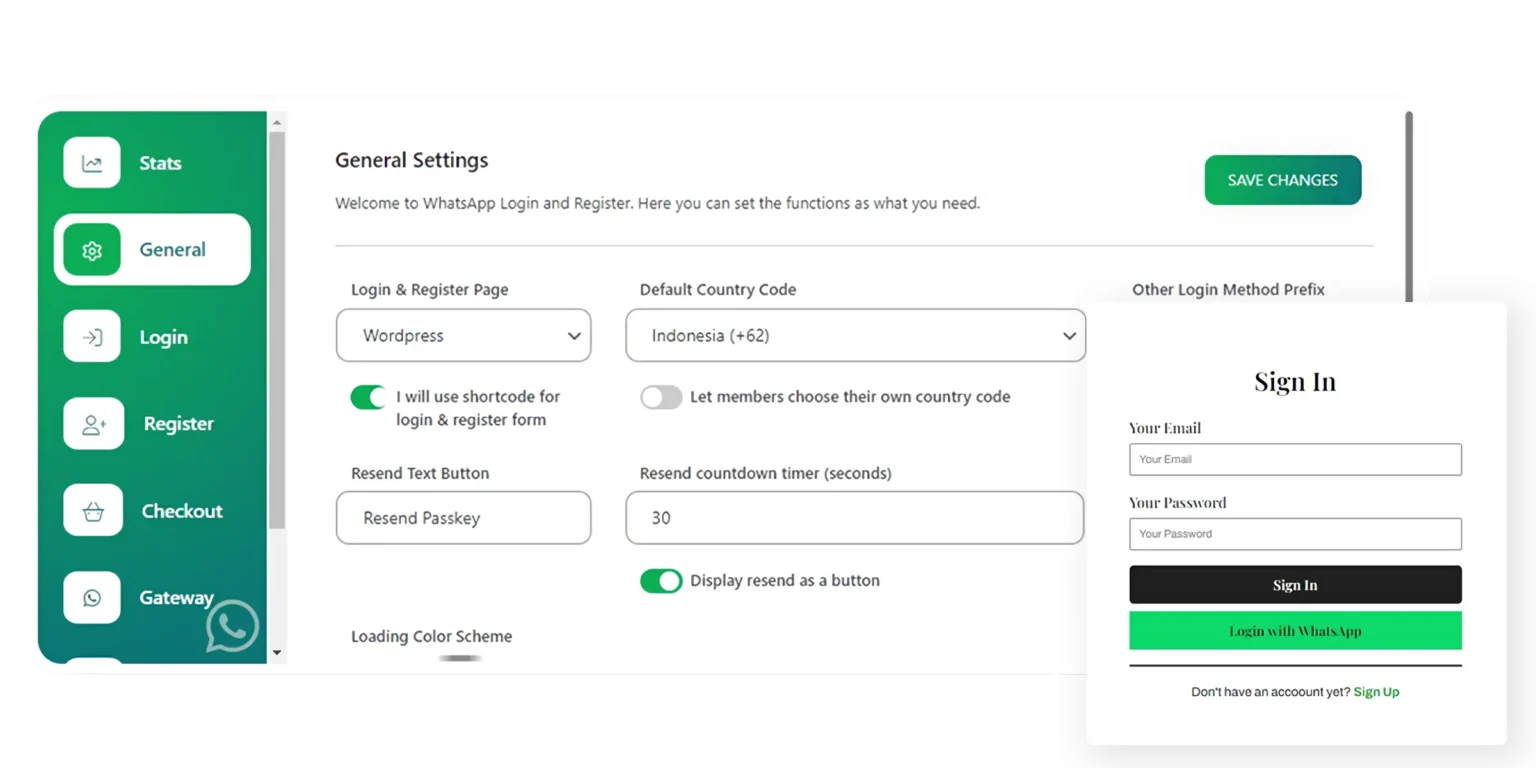This screenshot has height=768, width=1536.
Task: Click the Login arrow icon
Action: tap(92, 337)
